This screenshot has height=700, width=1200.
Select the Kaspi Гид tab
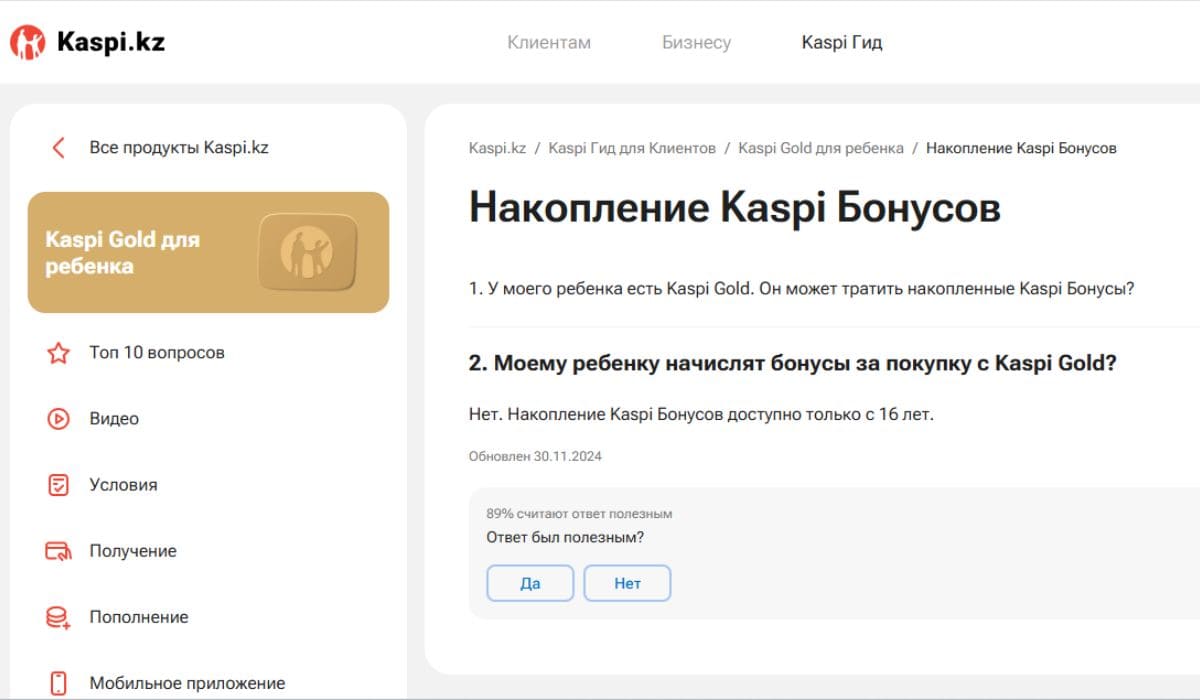point(841,43)
